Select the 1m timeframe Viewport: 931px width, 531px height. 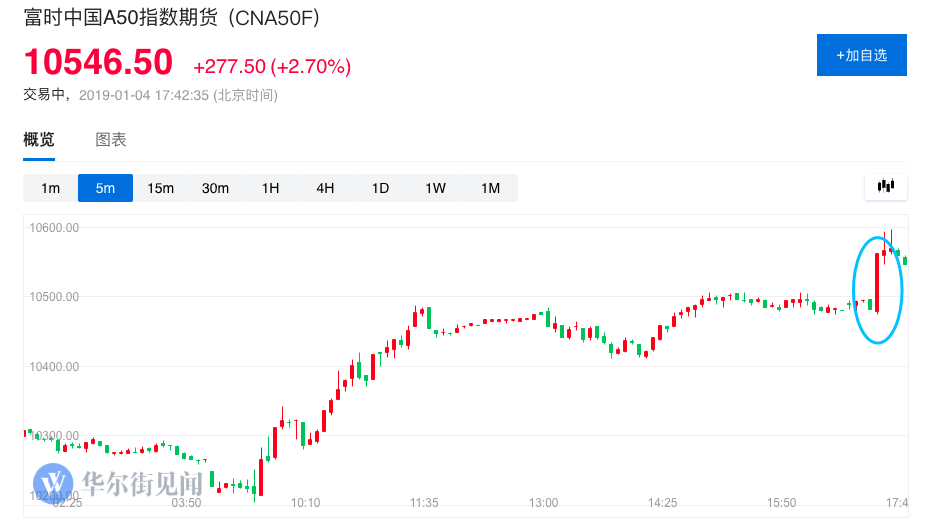pos(50,188)
